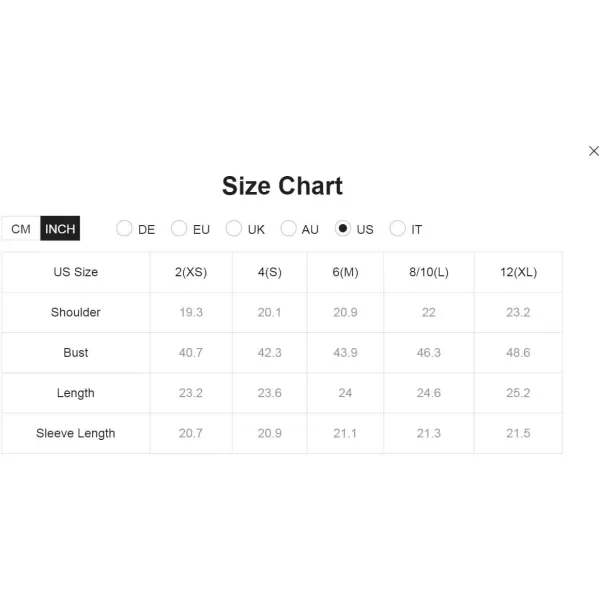The image size is (600, 600).
Task: Select the AU radio button
Action: 288,228
